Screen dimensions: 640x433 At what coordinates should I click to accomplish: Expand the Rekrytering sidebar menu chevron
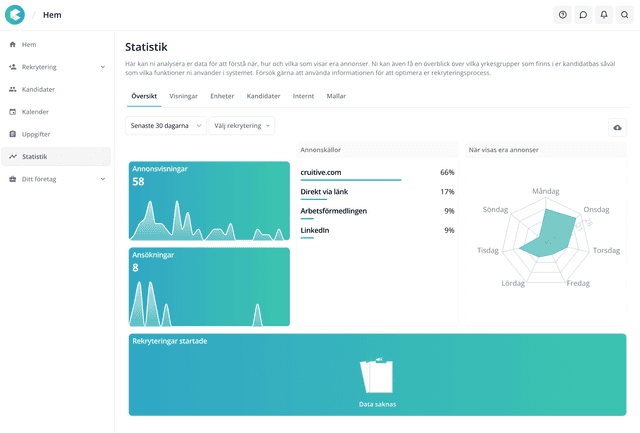(103, 67)
